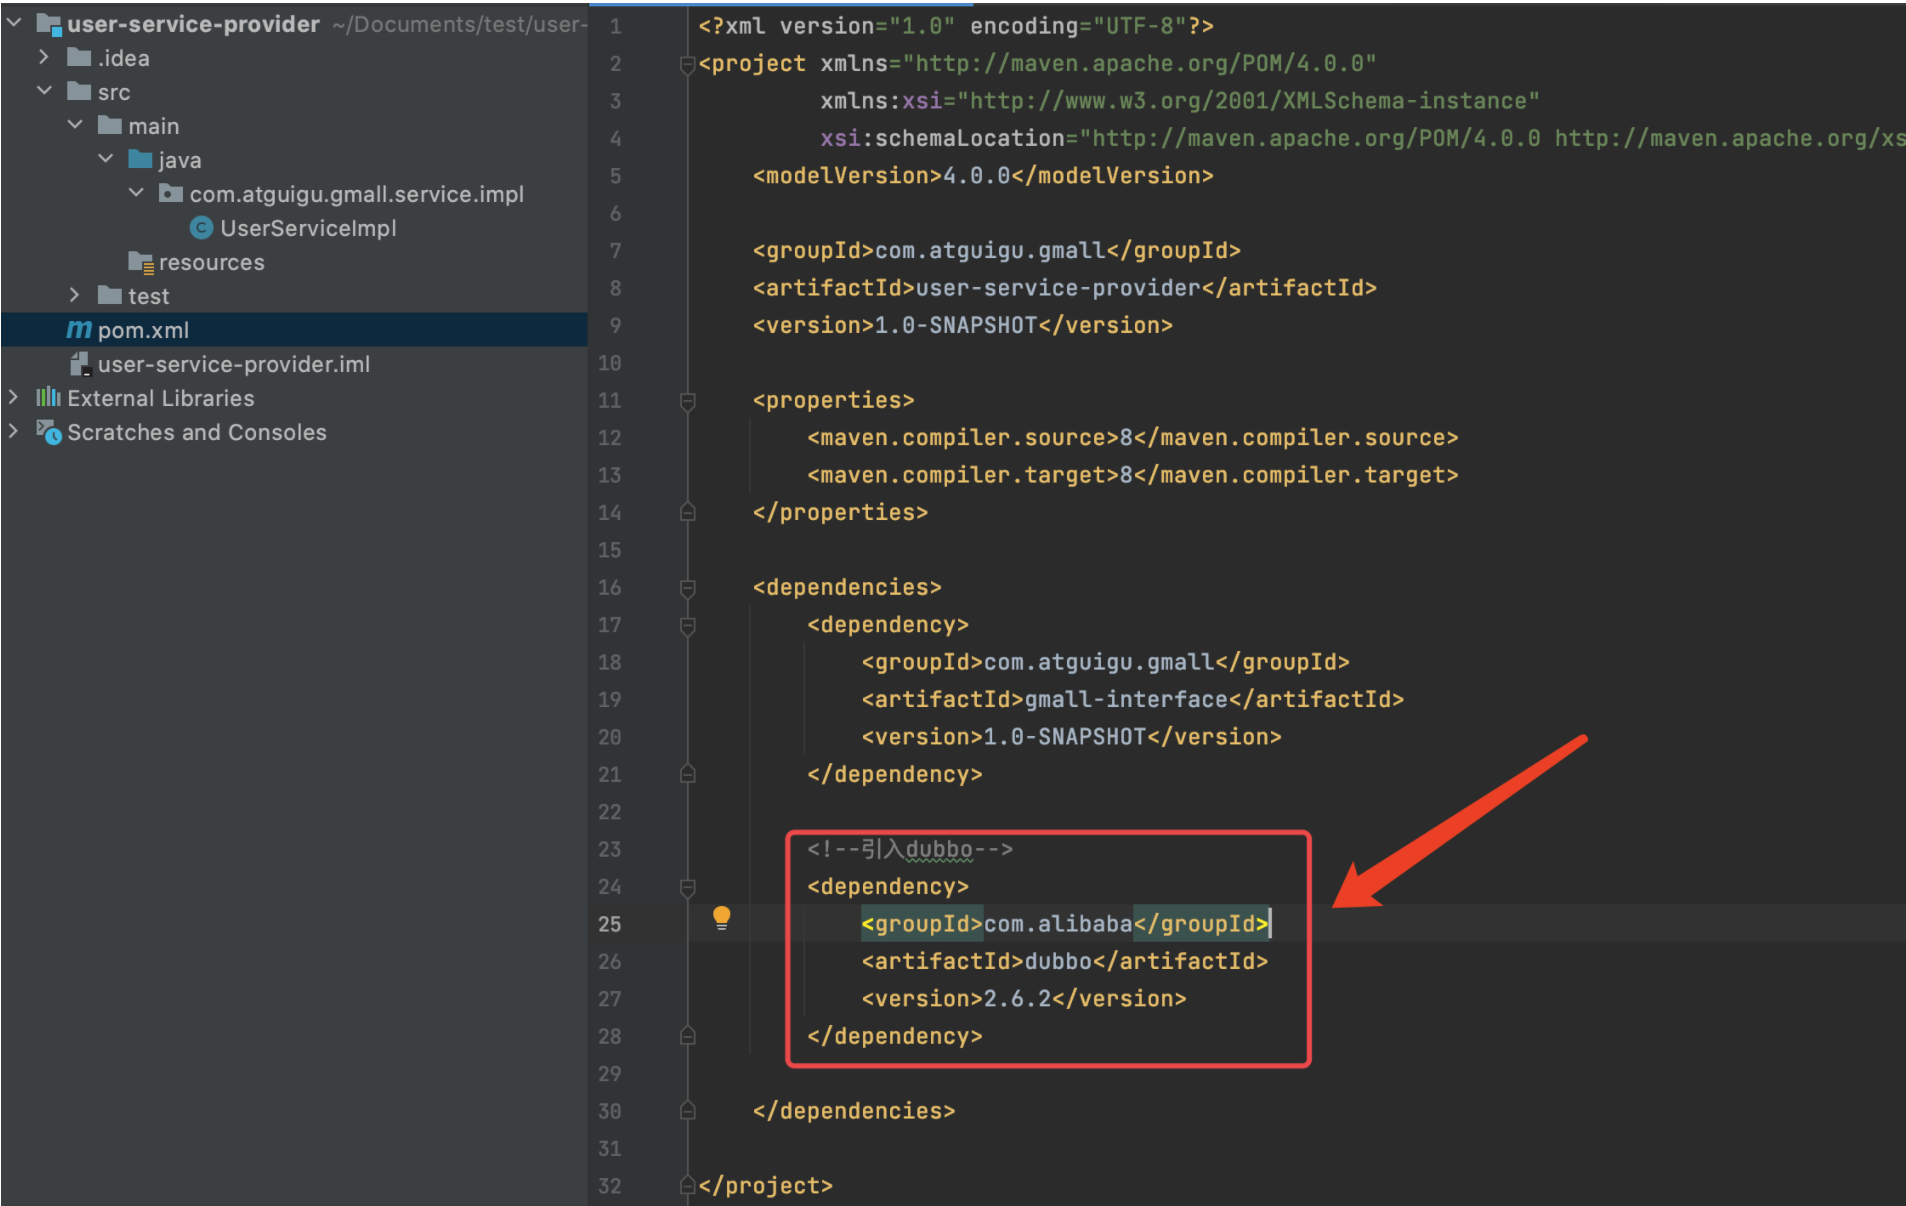Select user-service-provider.iml file
This screenshot has height=1206, width=1906.
pyautogui.click(x=233, y=364)
